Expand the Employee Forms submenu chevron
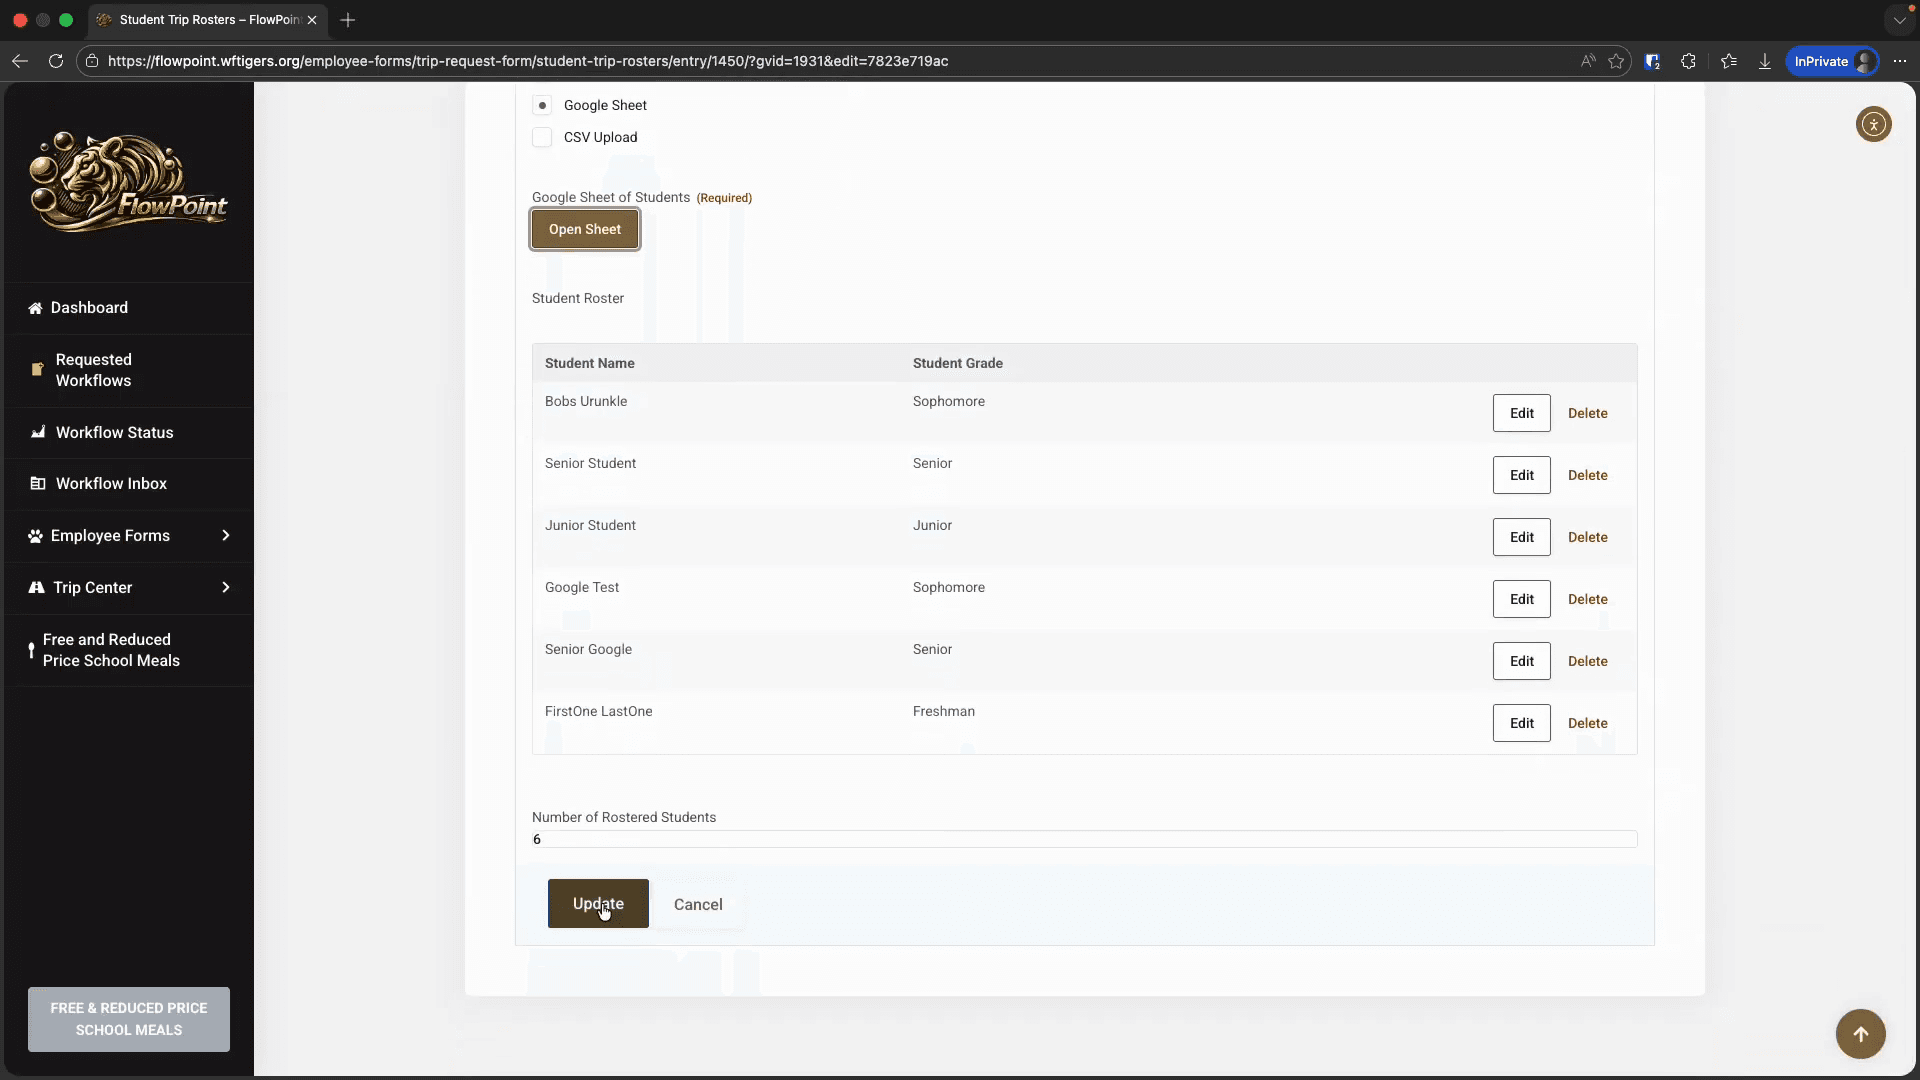 coord(226,536)
